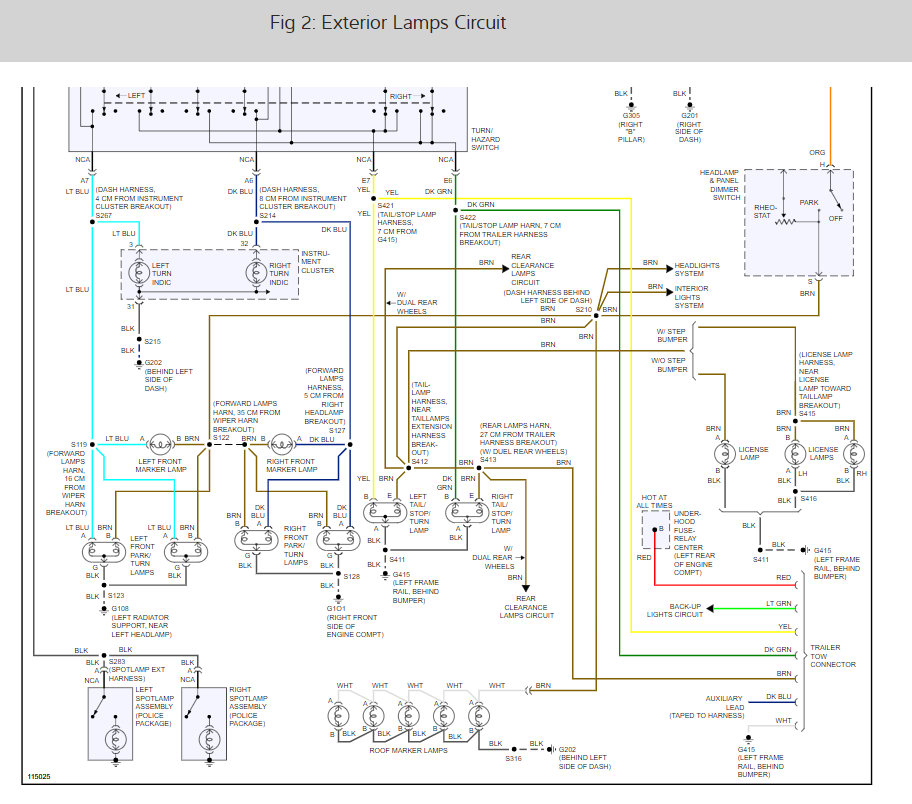The image size is (912, 804).
Task: Select the splice label 'S422'
Action: coord(468,217)
